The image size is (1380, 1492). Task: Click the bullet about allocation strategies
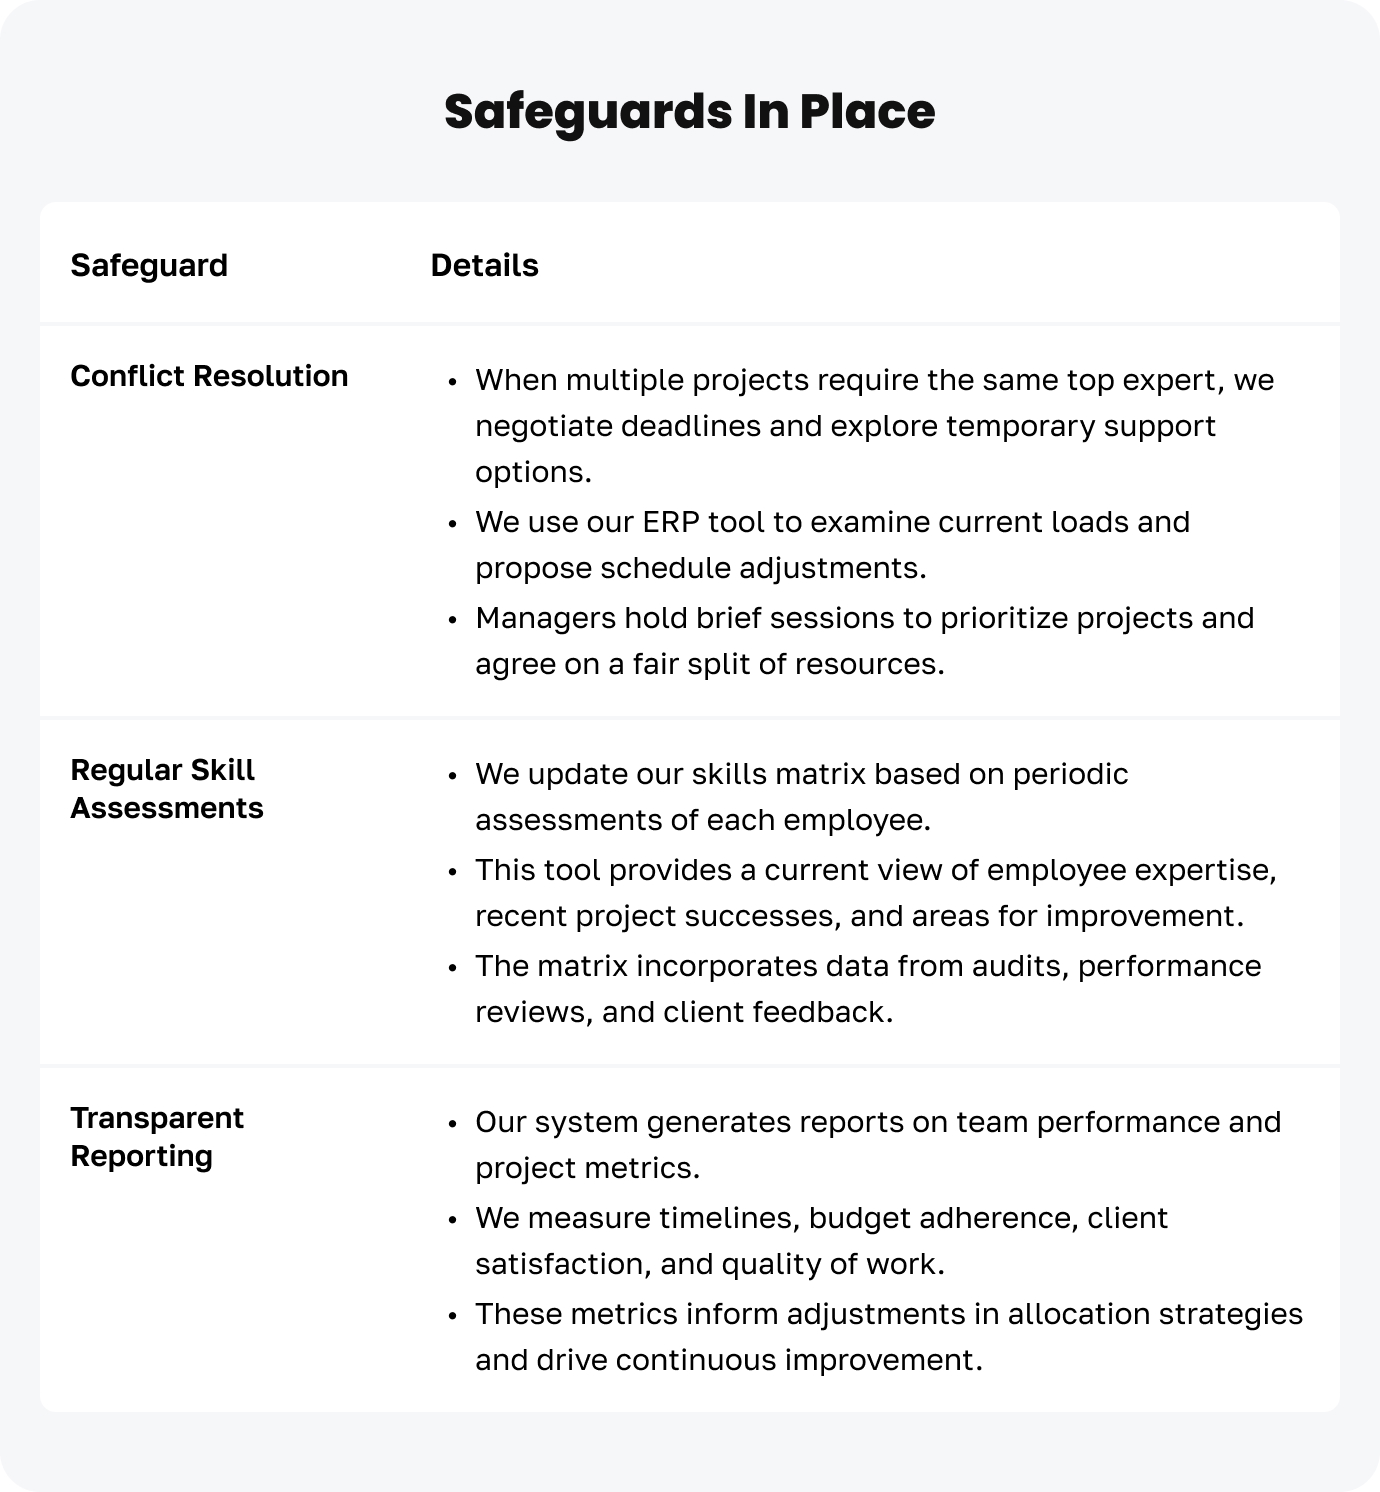click(x=888, y=1336)
